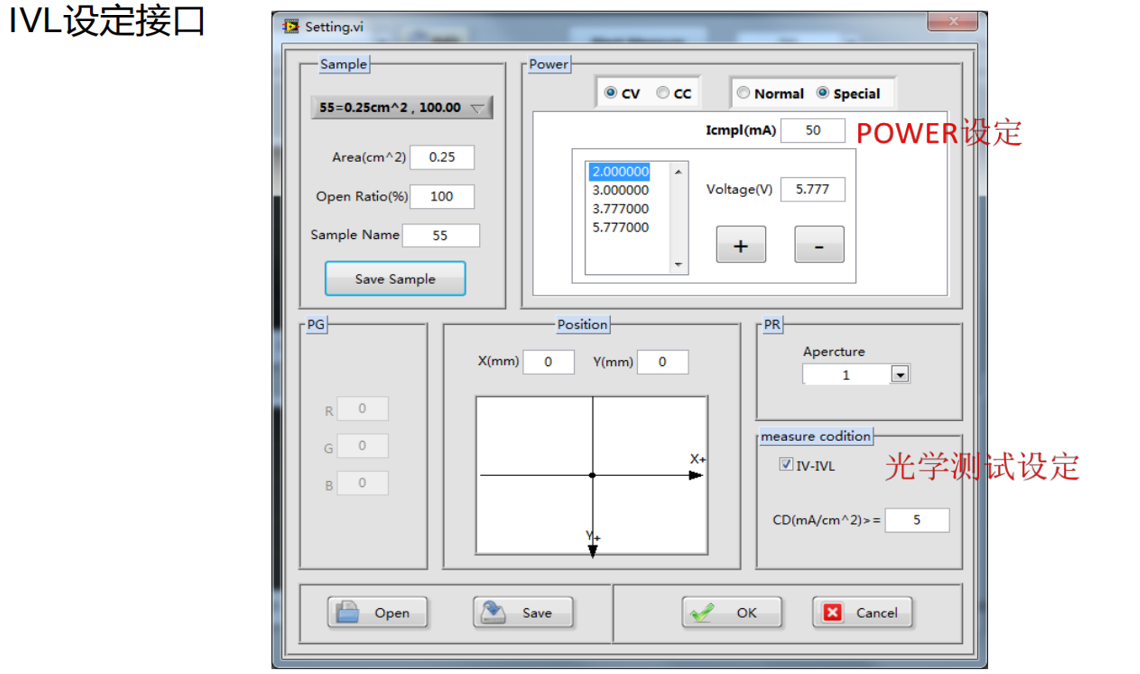Expand the Apercture dropdown arrow
The width and height of the screenshot is (1140, 674).
[x=899, y=374]
